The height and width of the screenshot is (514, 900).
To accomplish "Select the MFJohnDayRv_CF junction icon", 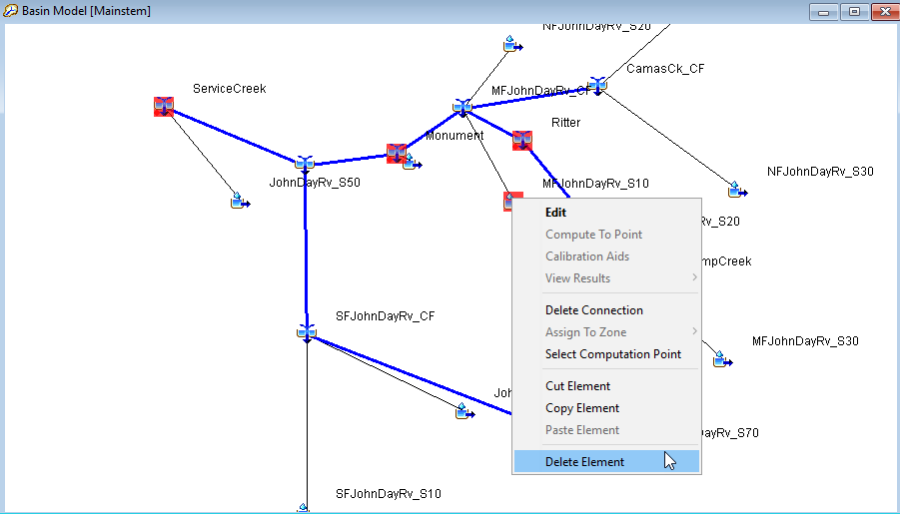I will (462, 106).
